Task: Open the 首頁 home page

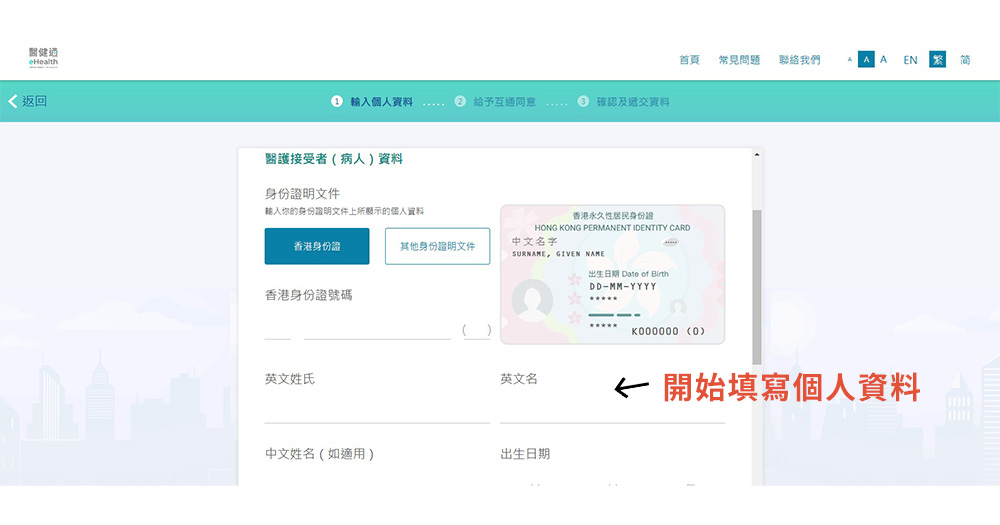Action: (689, 60)
